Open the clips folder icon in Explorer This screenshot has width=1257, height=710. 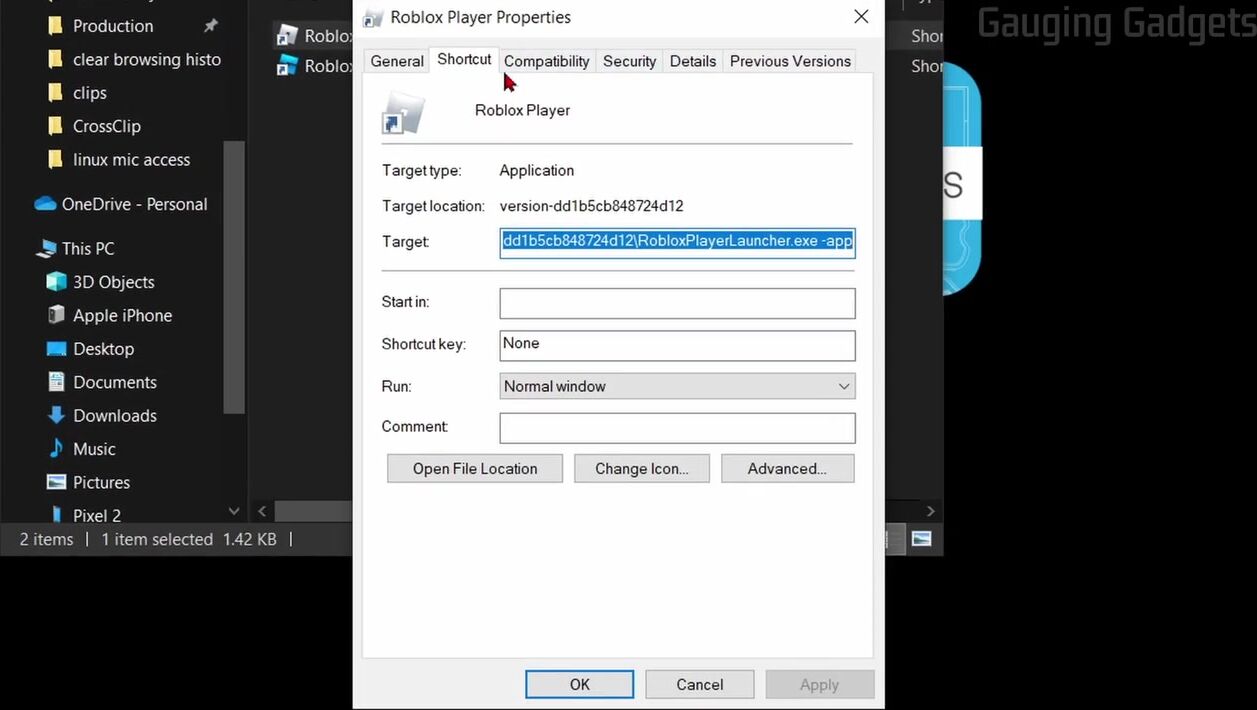[x=55, y=93]
